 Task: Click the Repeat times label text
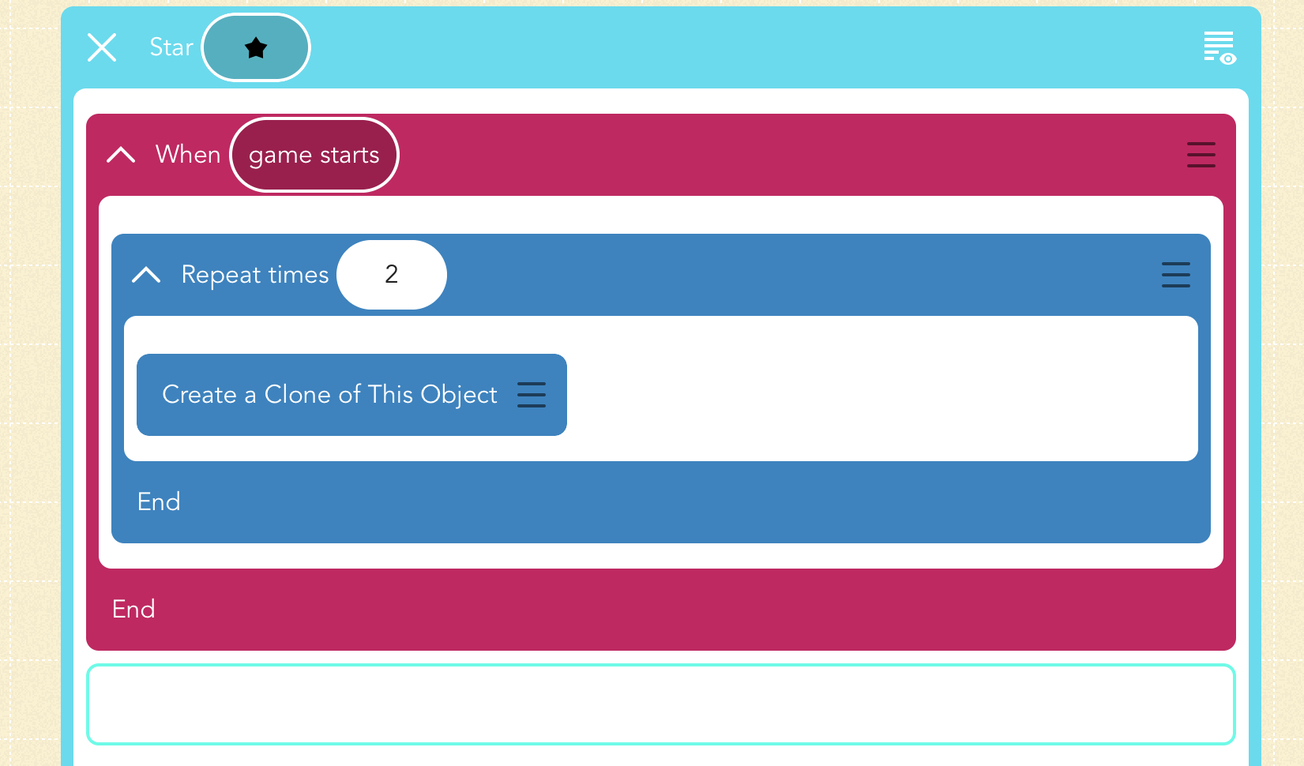click(x=255, y=275)
